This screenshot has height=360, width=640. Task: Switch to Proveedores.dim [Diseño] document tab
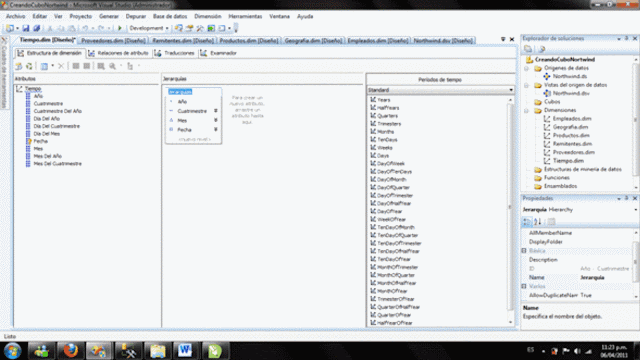click(x=113, y=40)
